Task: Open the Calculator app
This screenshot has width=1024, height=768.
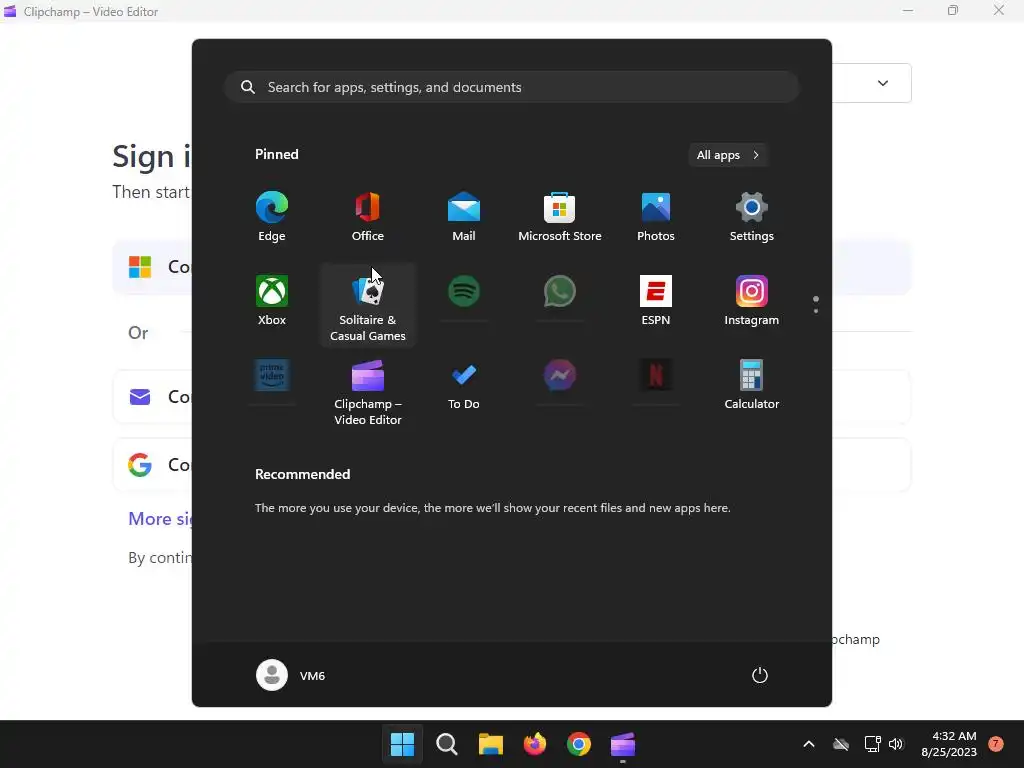Action: point(752,385)
